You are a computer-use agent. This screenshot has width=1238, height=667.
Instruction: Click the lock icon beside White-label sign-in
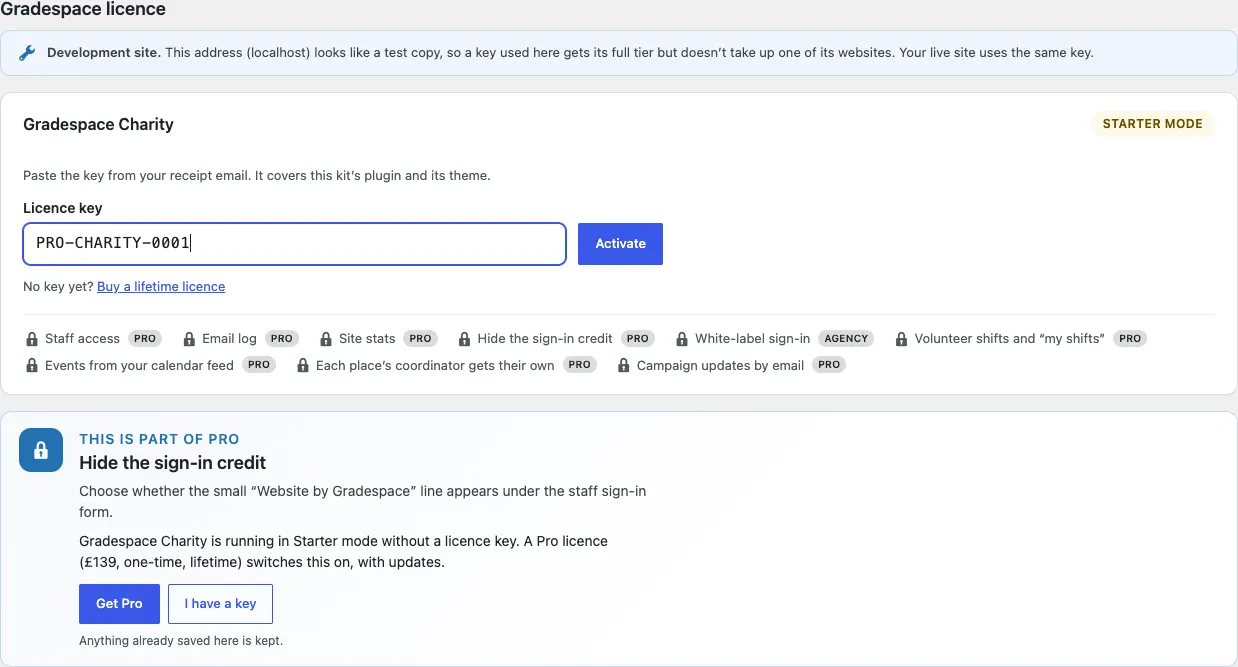(682, 339)
